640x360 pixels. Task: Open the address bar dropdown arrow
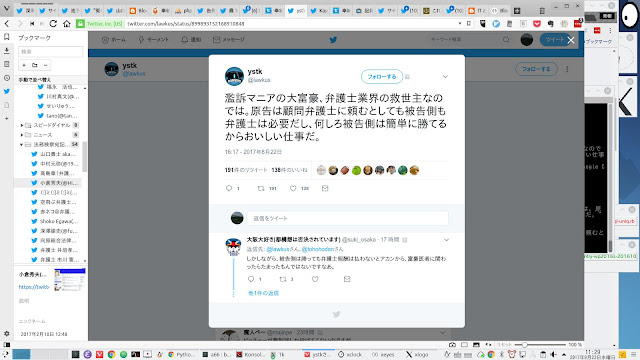pos(460,24)
